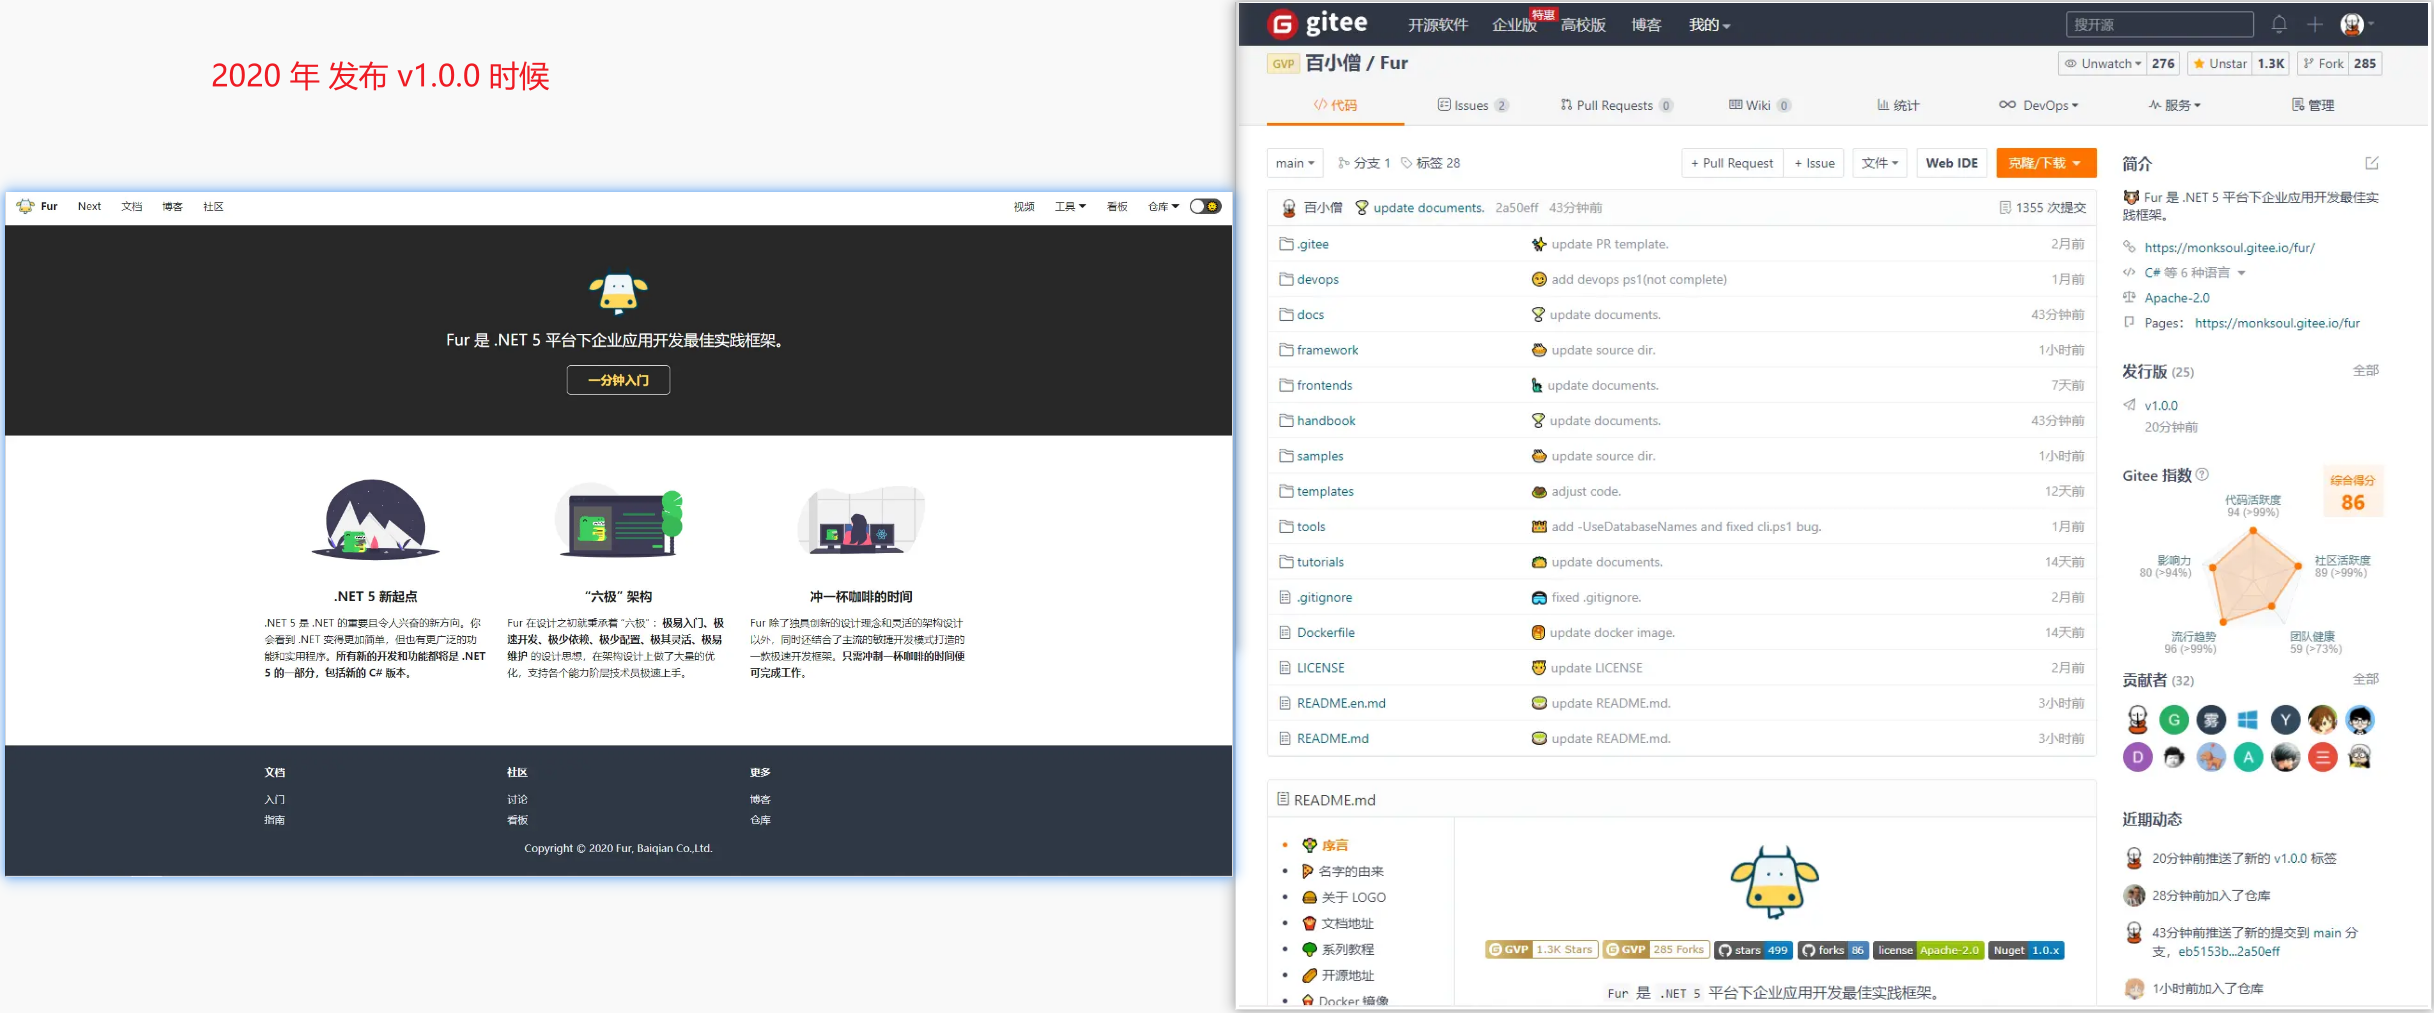The height and width of the screenshot is (1013, 2434).
Task: Open the Wiki tab
Action: 1760,105
